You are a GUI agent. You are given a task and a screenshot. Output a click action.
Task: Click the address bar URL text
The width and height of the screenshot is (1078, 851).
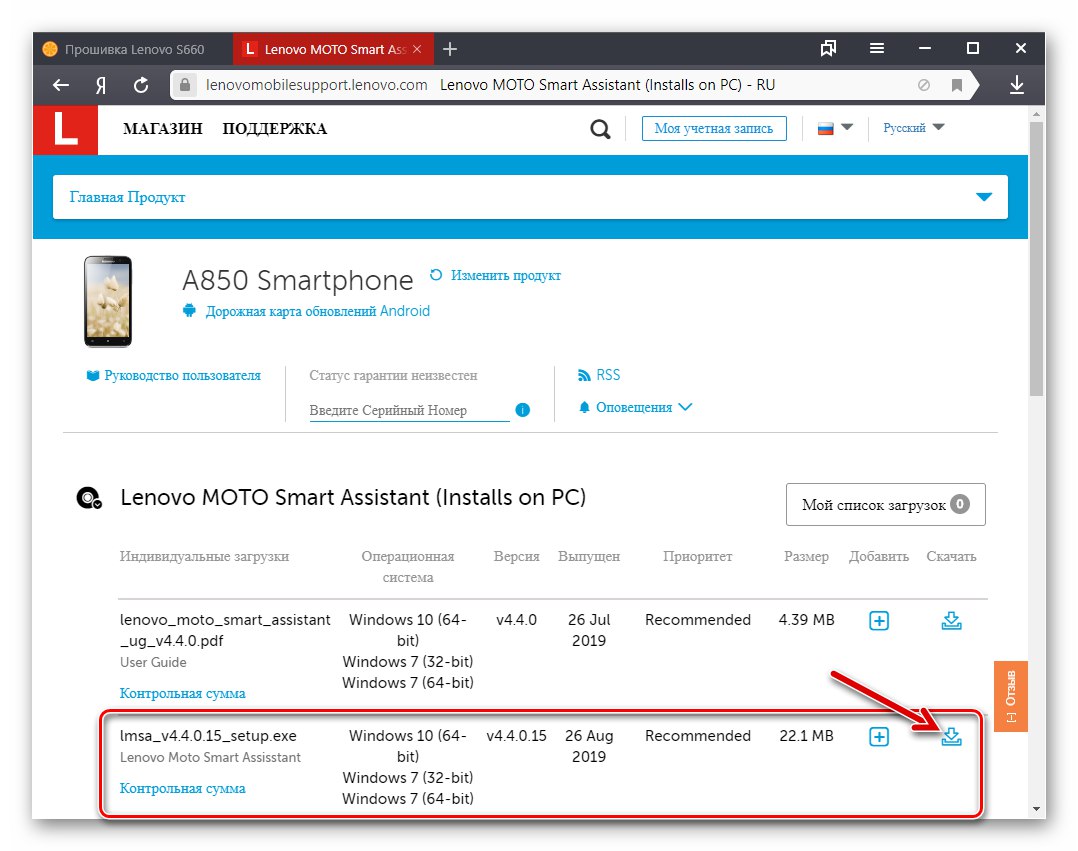click(x=316, y=85)
